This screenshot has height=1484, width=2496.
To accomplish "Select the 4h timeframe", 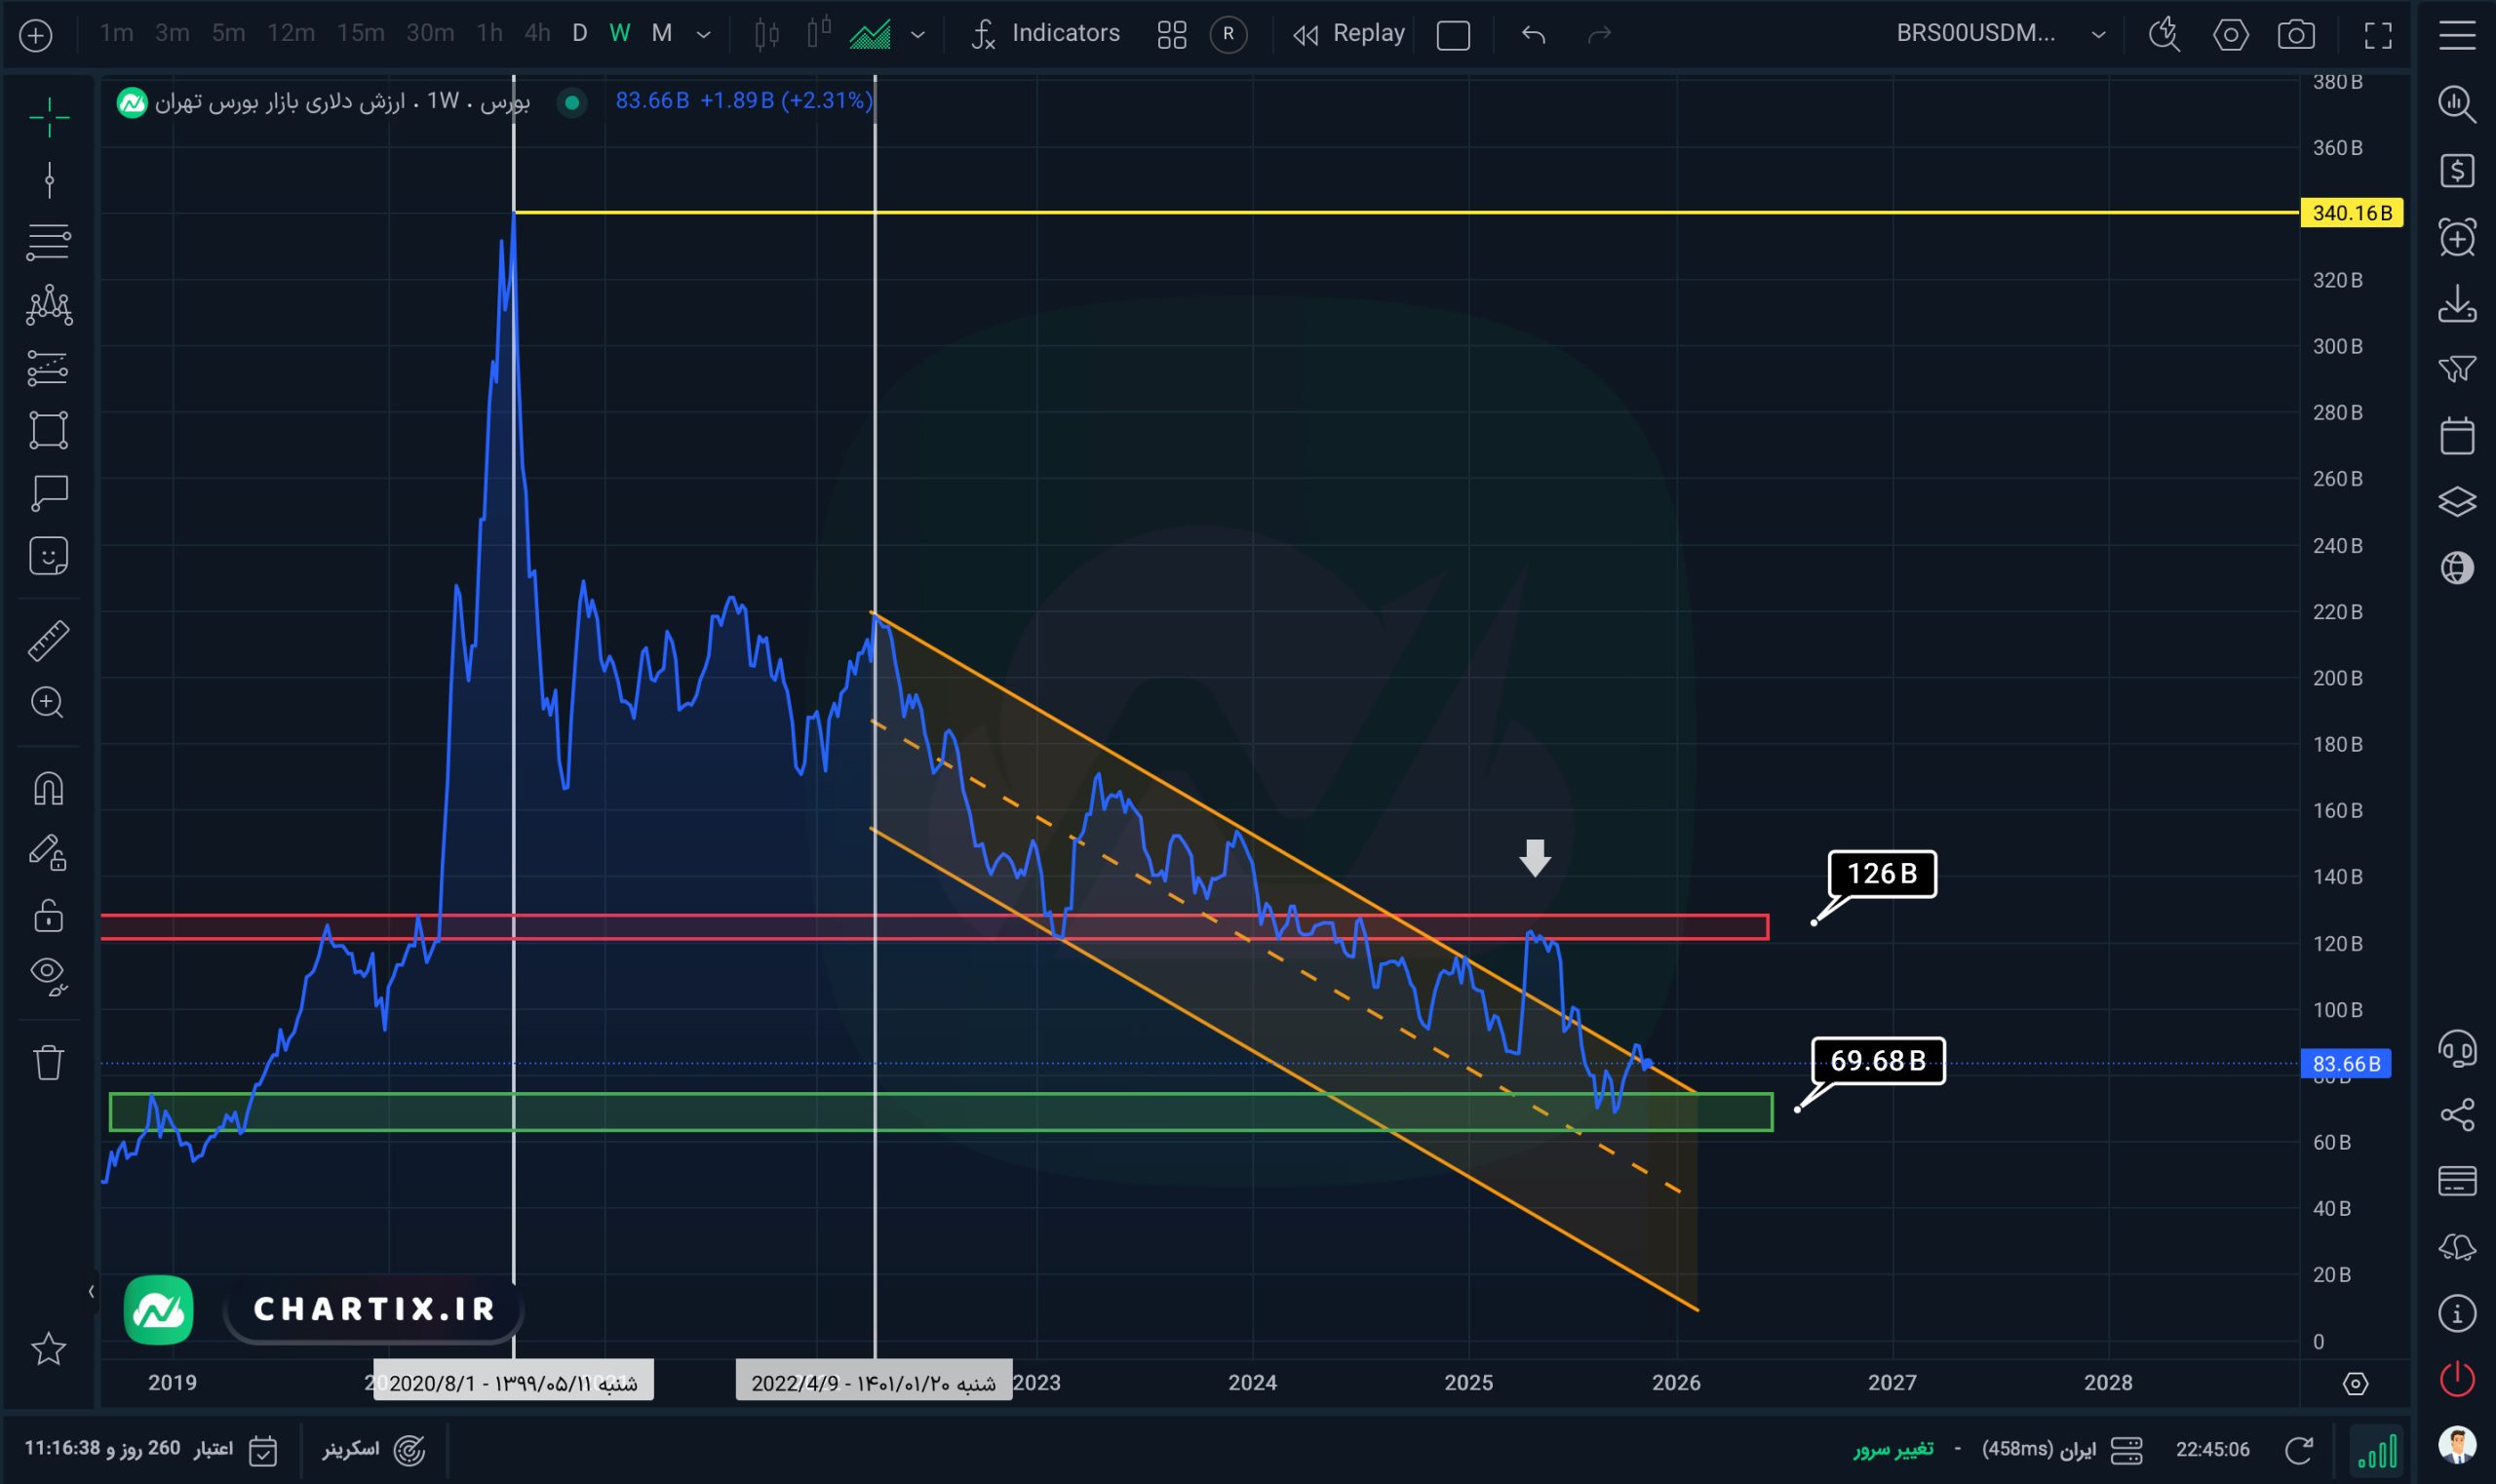I will coord(537,33).
